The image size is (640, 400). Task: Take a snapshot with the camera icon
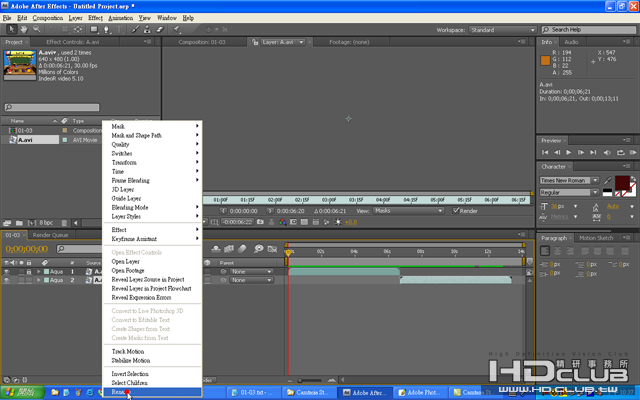[x=260, y=222]
